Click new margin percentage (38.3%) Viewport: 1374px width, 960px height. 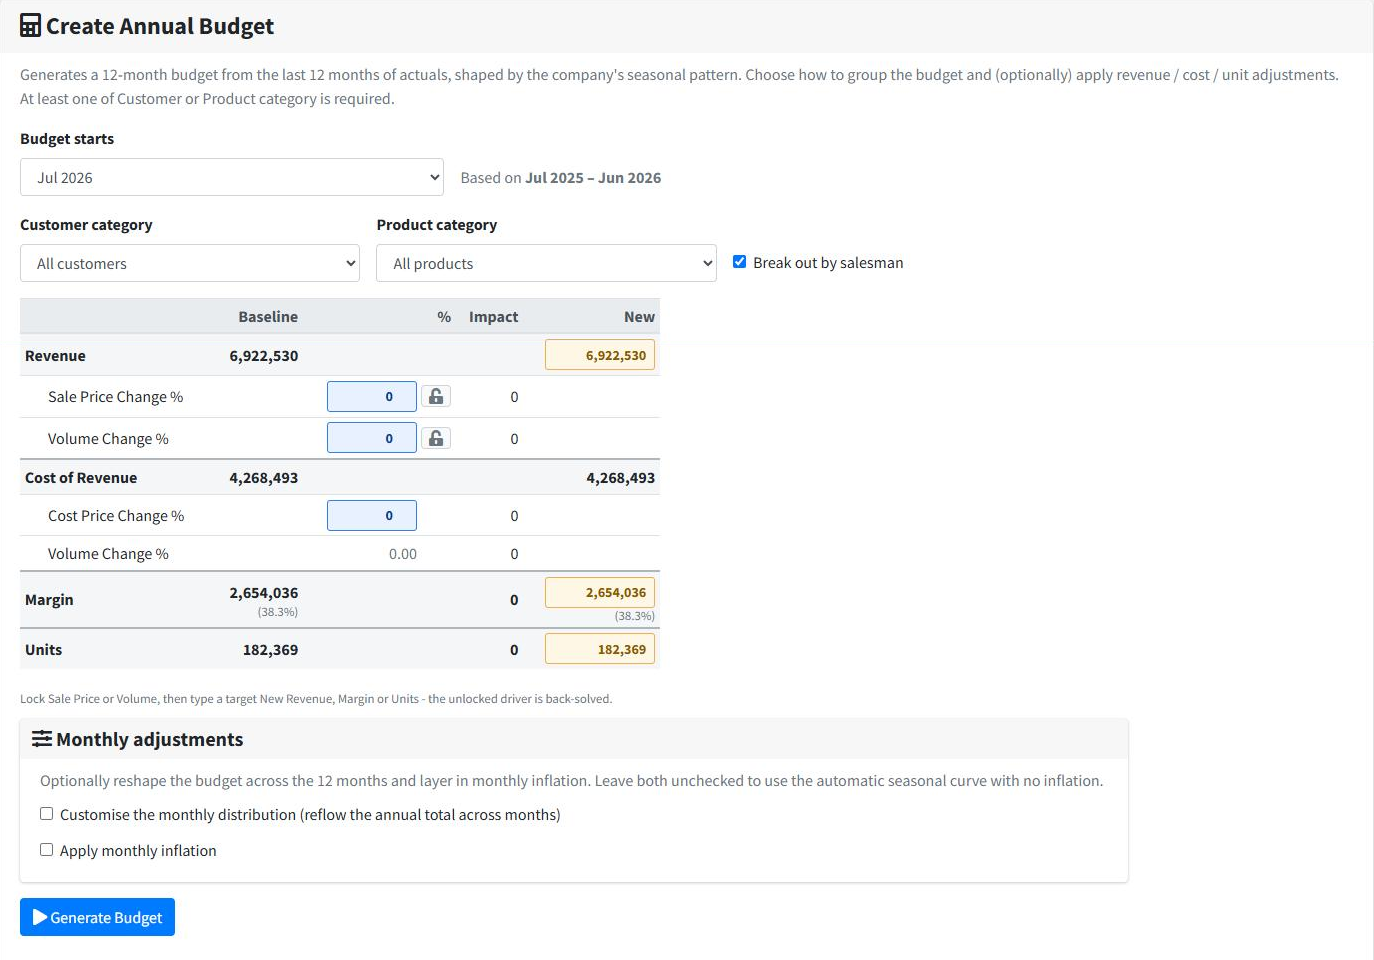pyautogui.click(x=635, y=616)
